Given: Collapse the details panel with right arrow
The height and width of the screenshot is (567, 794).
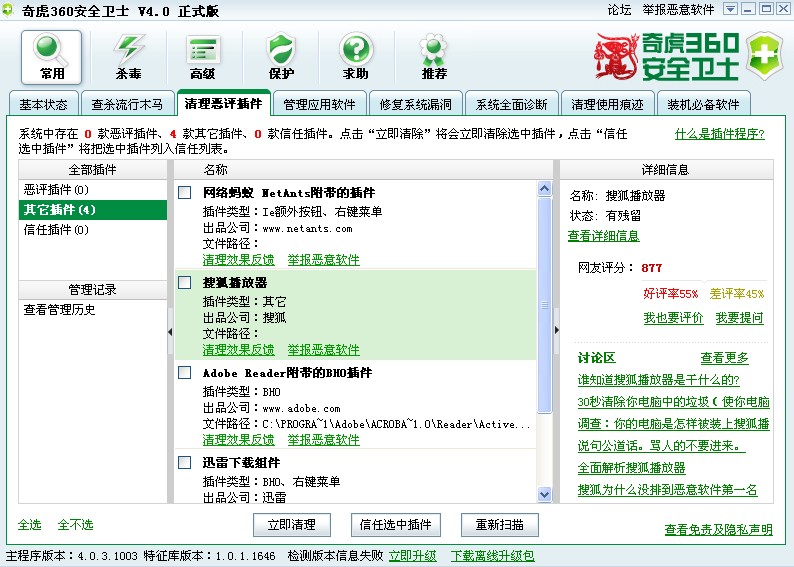Looking at the screenshot, I should coord(557,330).
